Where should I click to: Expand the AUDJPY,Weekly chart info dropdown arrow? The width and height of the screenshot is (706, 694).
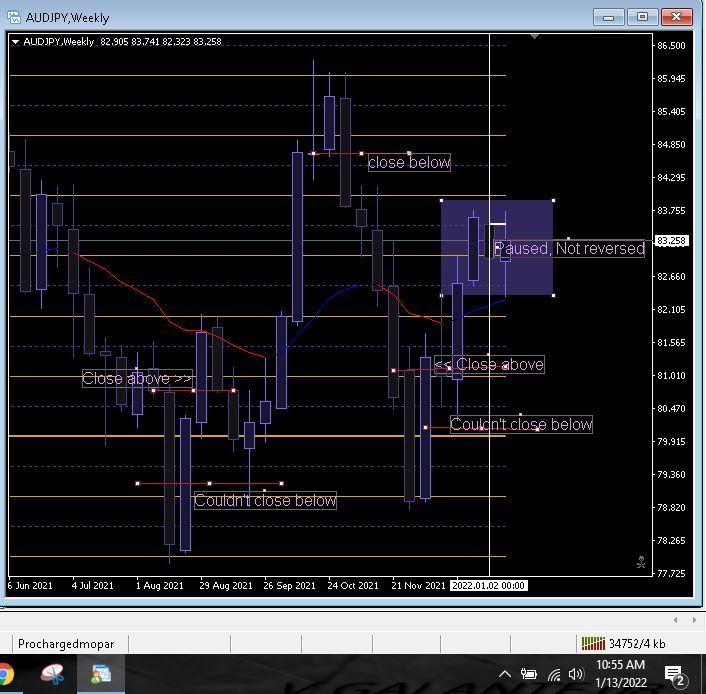15,42
